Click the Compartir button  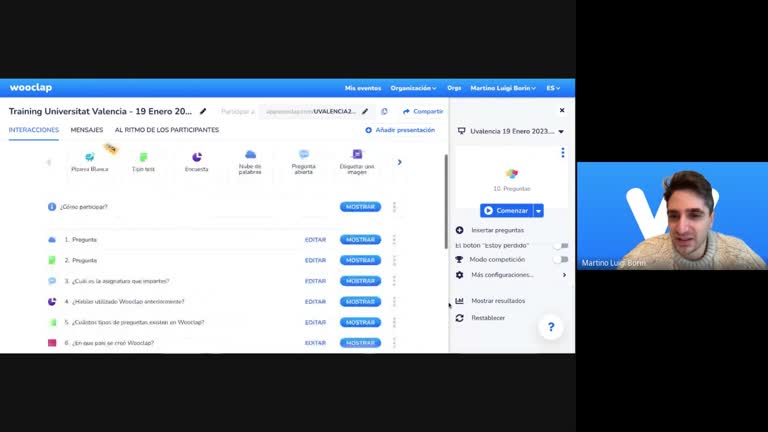(423, 112)
